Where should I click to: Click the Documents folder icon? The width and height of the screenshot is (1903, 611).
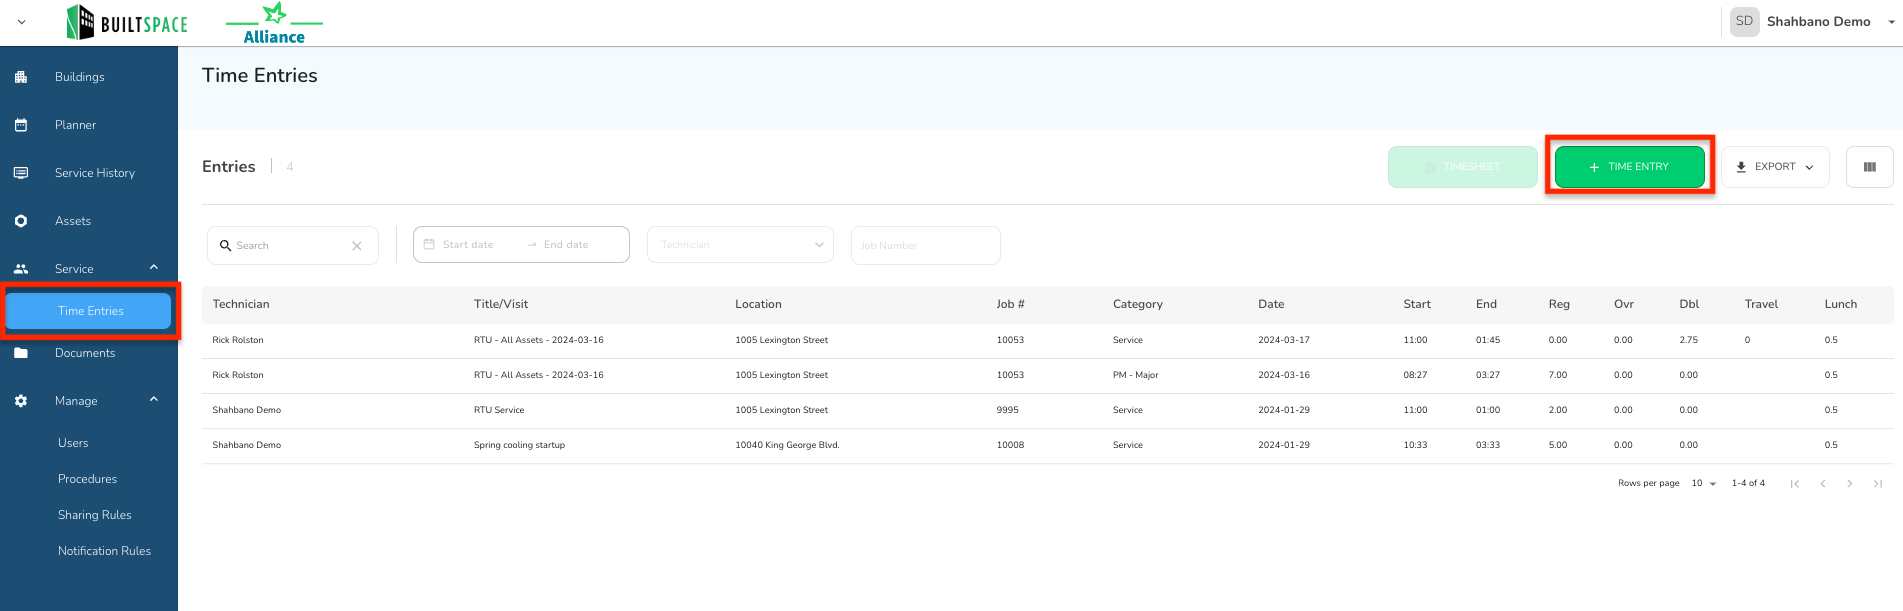[21, 353]
